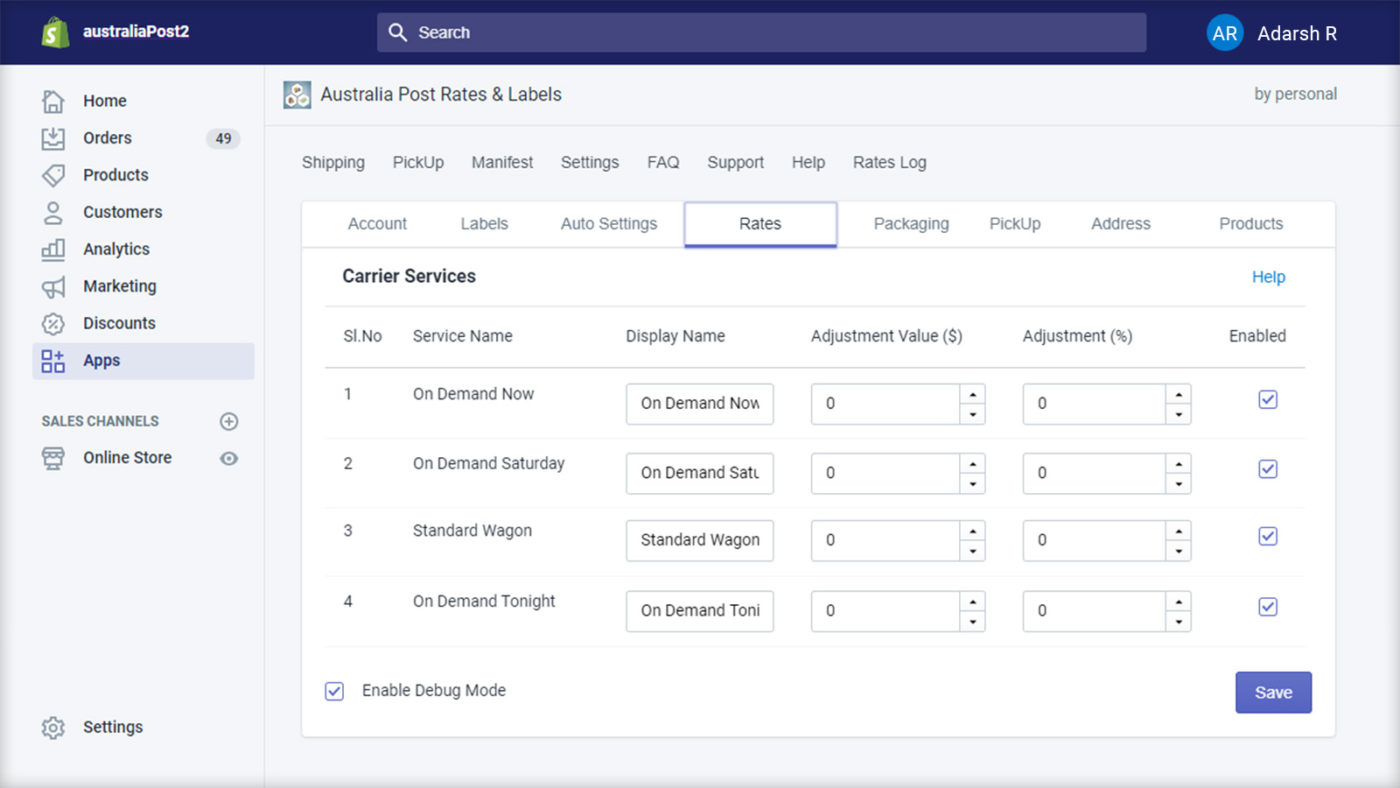Toggle Enabled checkbox for On Demand Now
Image resolution: width=1400 pixels, height=788 pixels.
point(1268,400)
